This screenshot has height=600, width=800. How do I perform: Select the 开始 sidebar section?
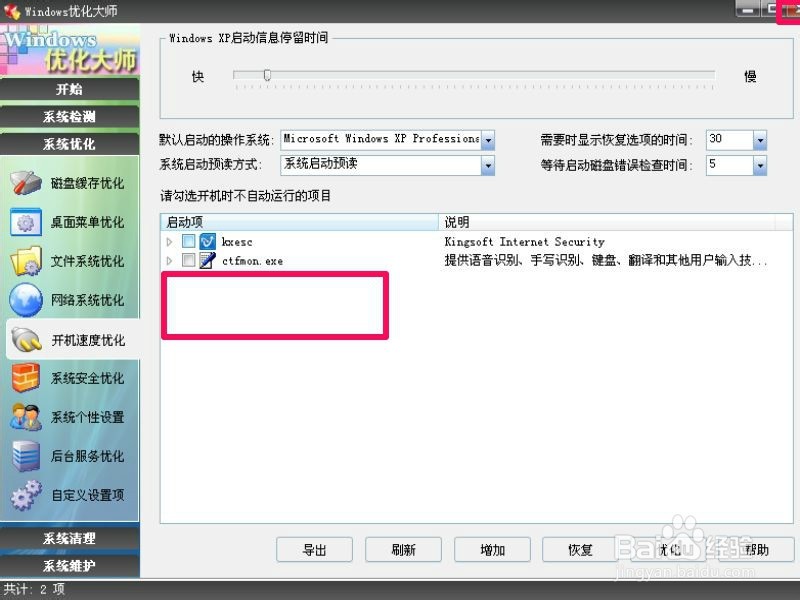click(69, 90)
